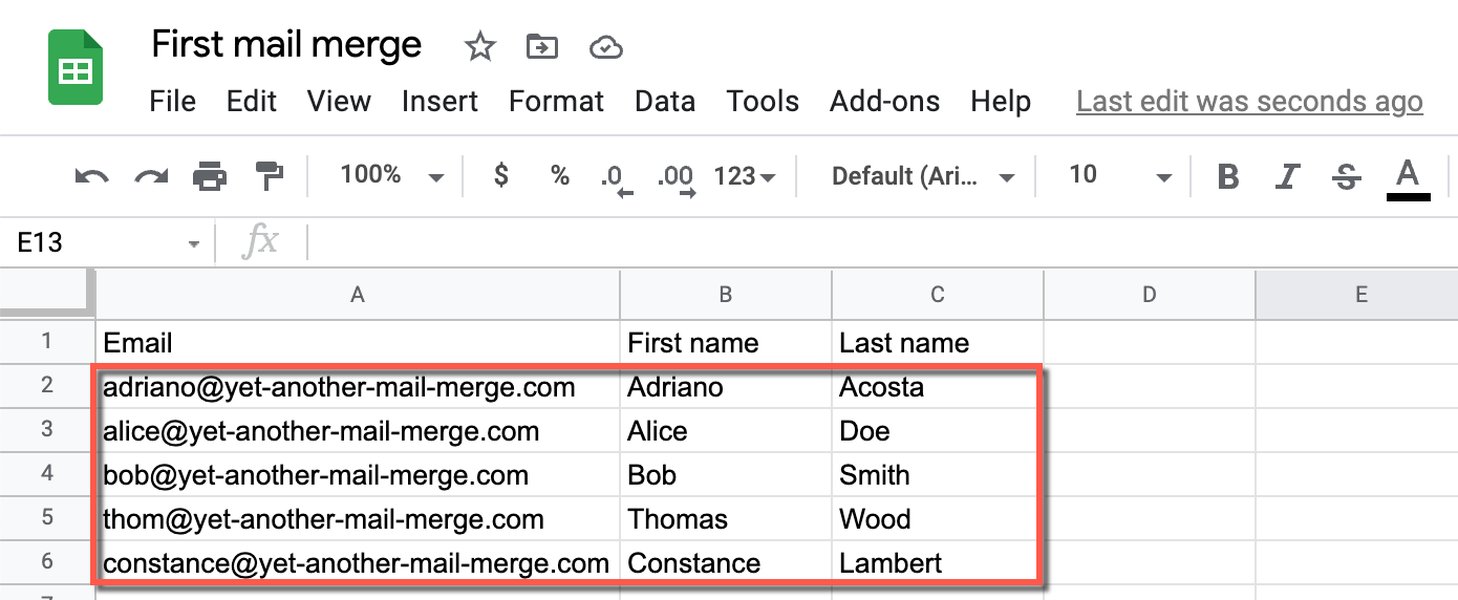The width and height of the screenshot is (1458, 600).
Task: Select row 2 header
Action: click(x=47, y=386)
